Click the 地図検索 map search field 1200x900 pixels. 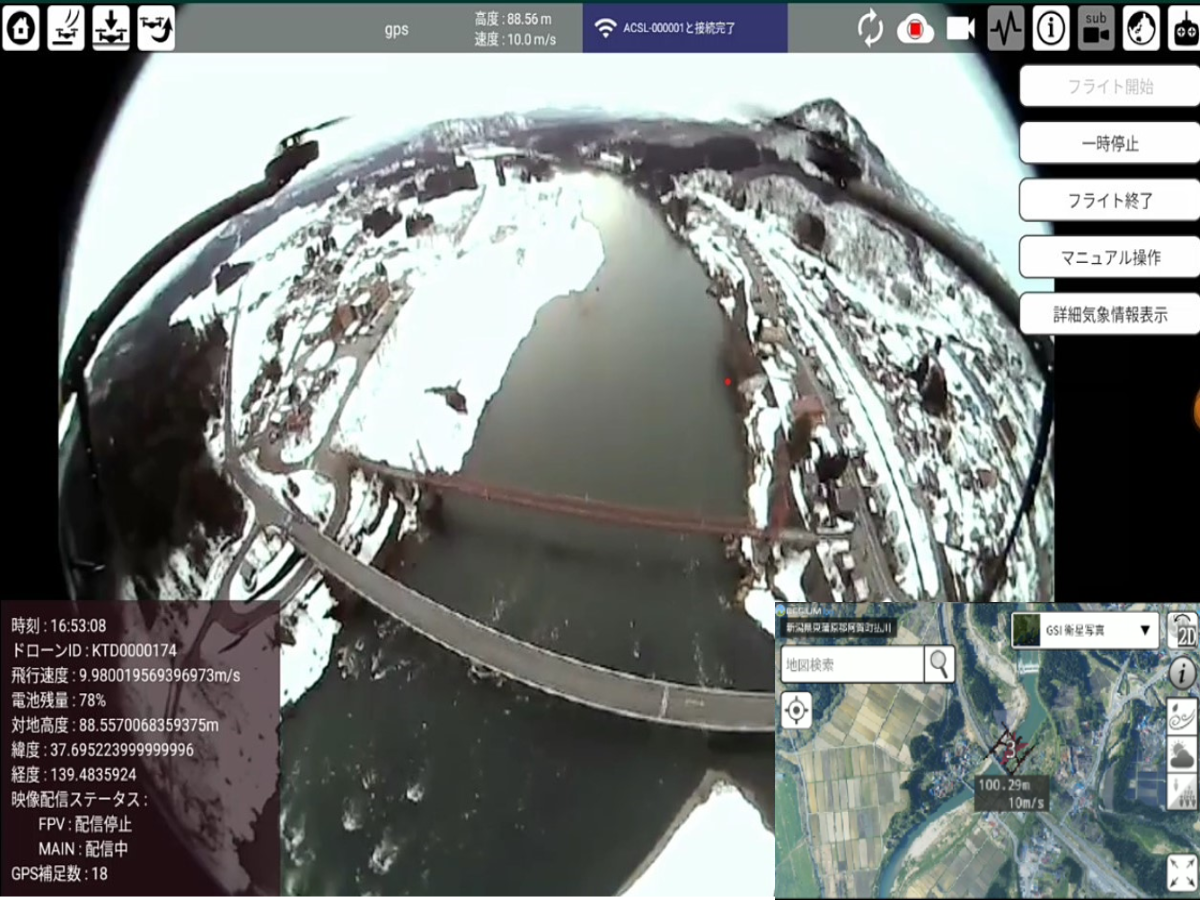(852, 664)
